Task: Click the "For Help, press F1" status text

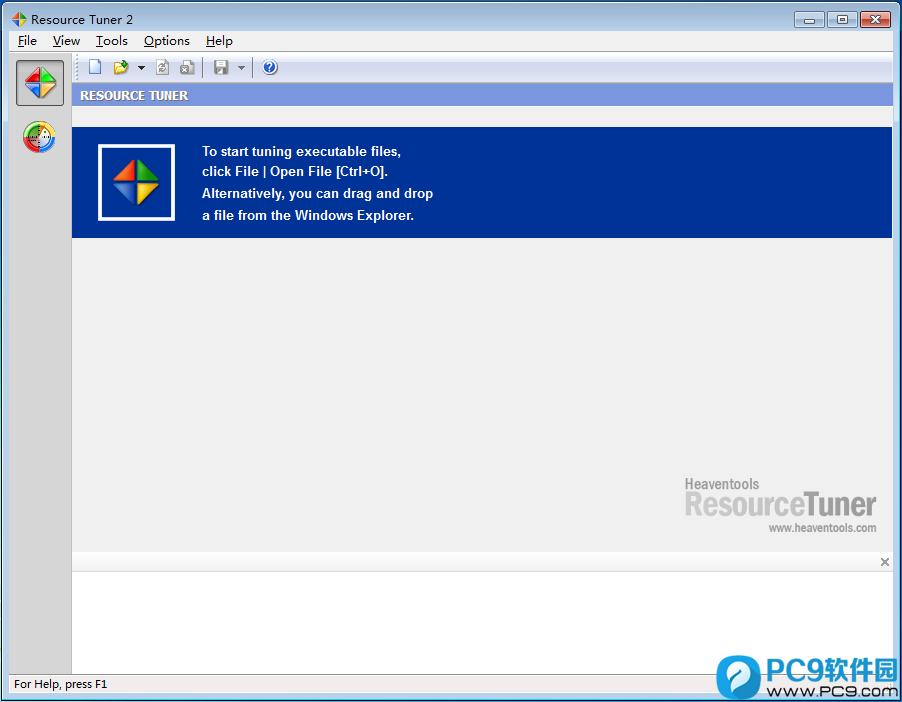Action: (60, 684)
